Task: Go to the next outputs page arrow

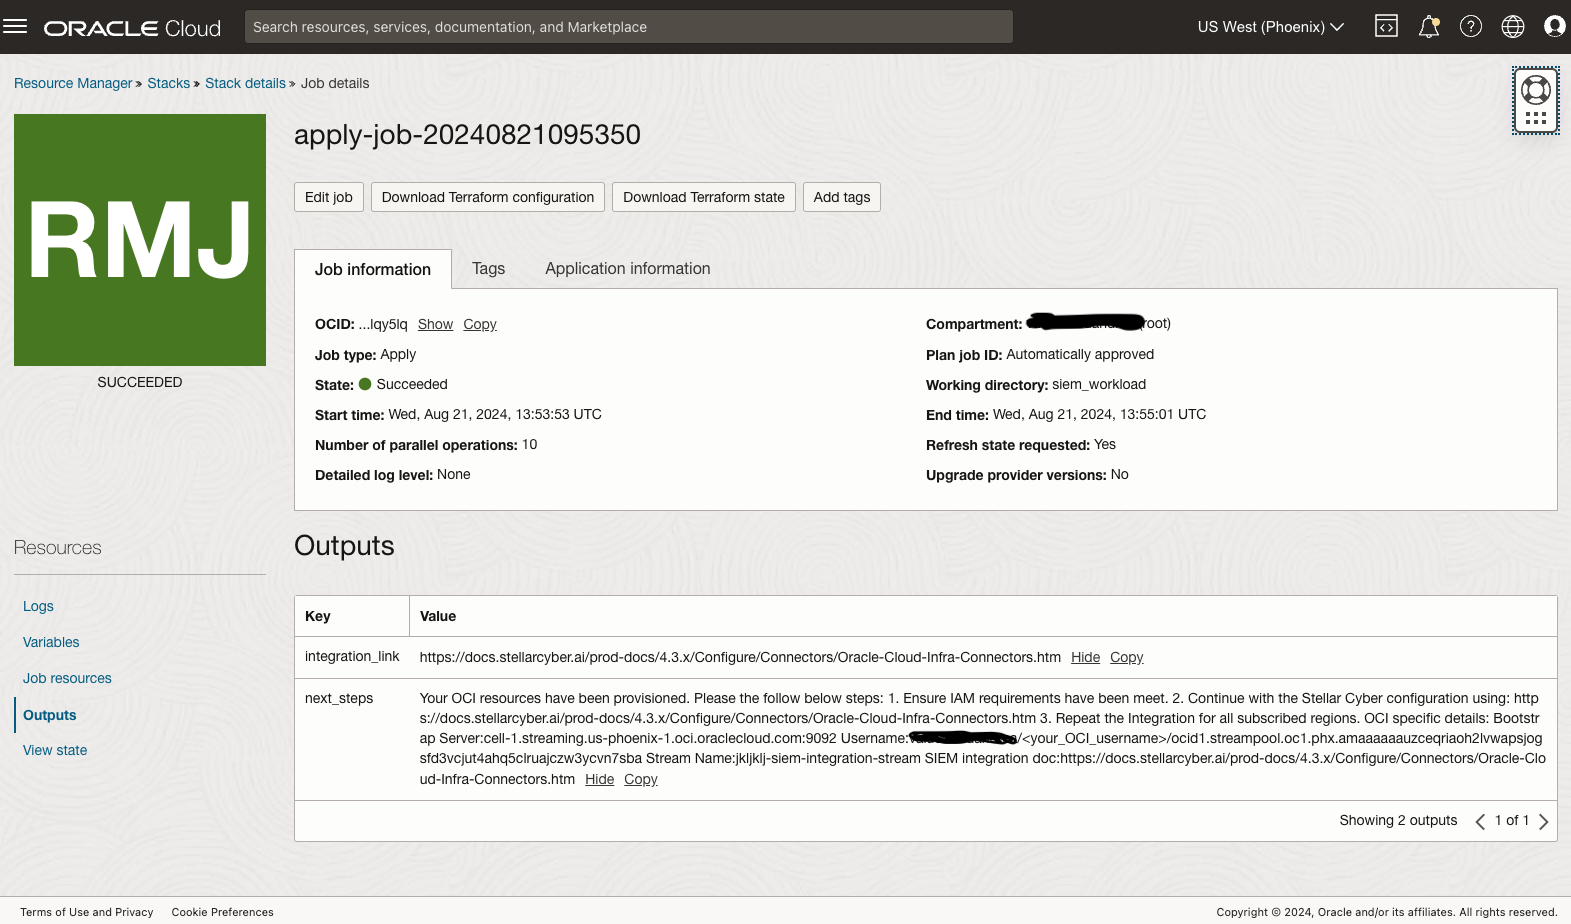Action: 1543,821
